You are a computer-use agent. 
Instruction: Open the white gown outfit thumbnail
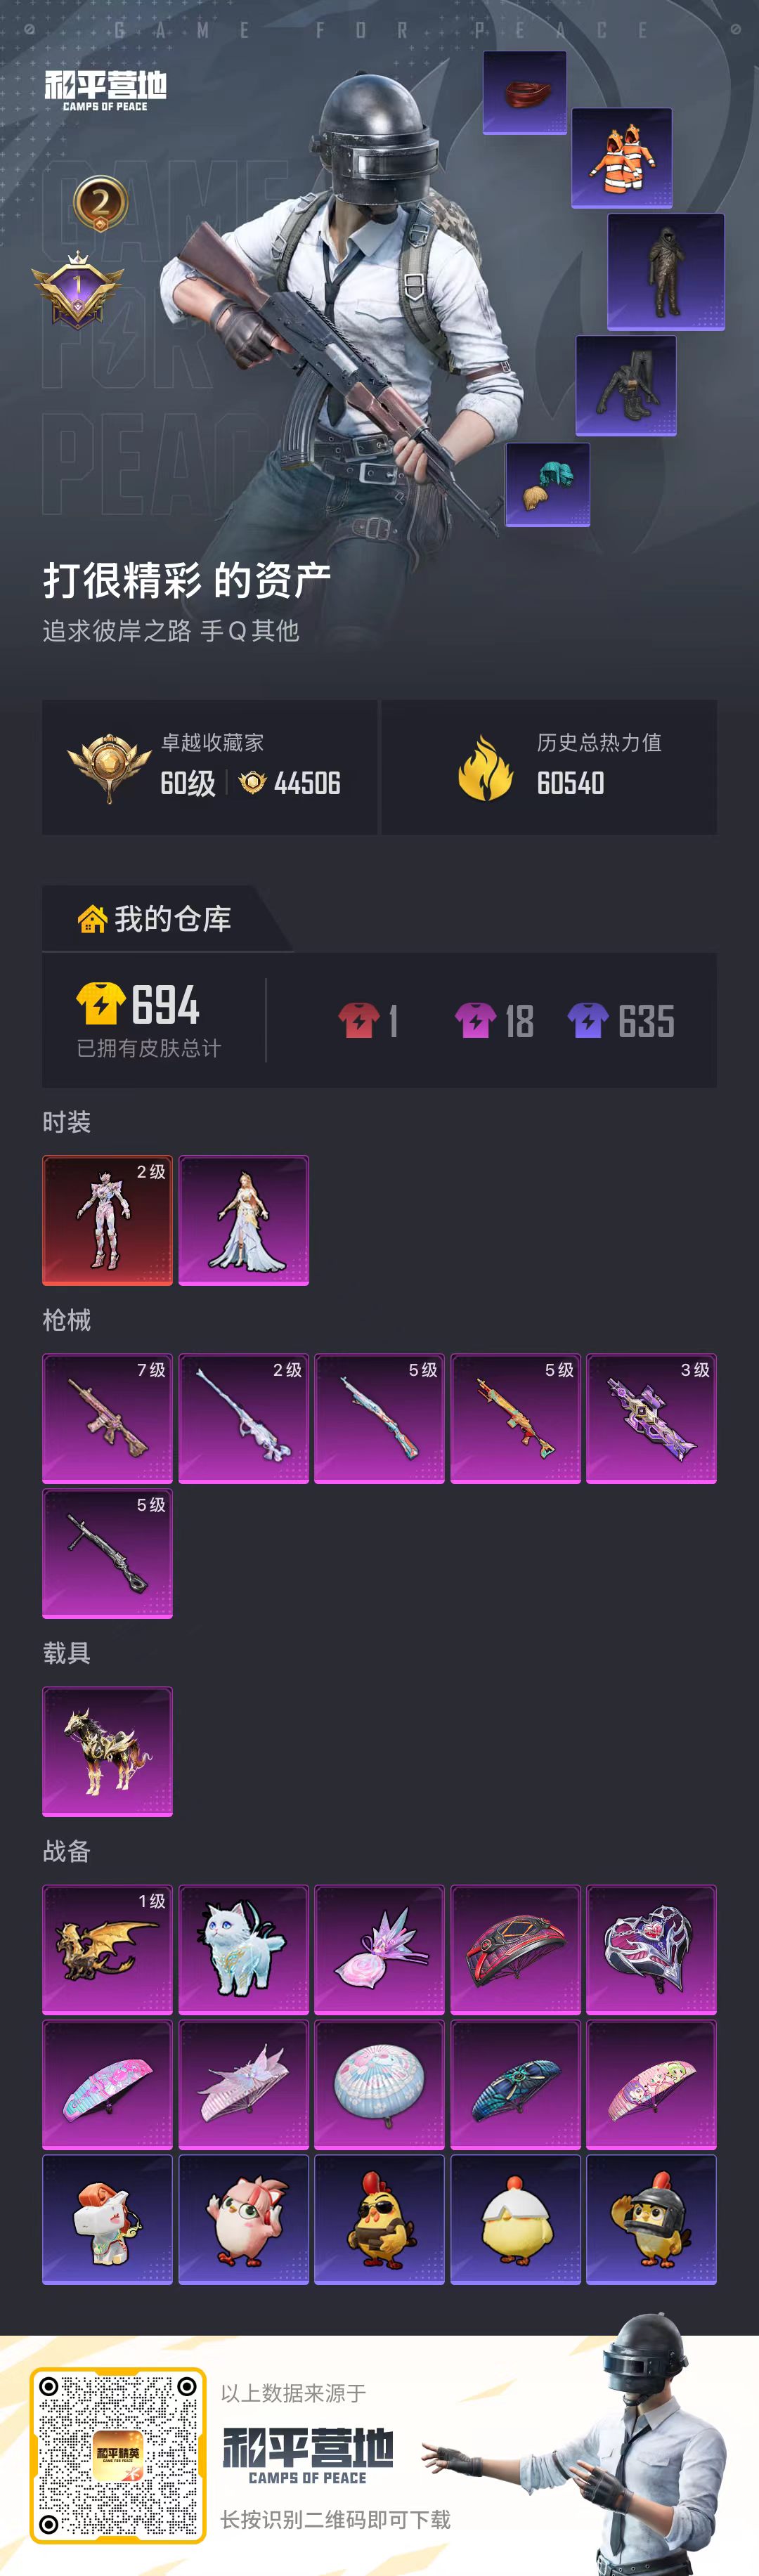243,1220
